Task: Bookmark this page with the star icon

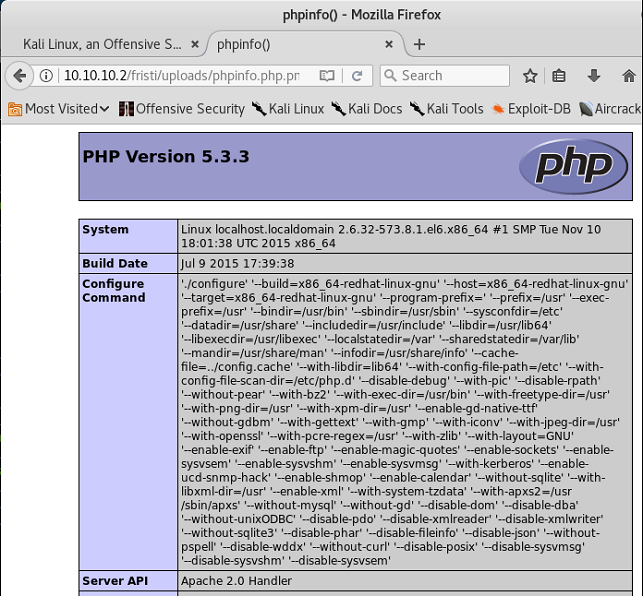Action: coord(530,75)
